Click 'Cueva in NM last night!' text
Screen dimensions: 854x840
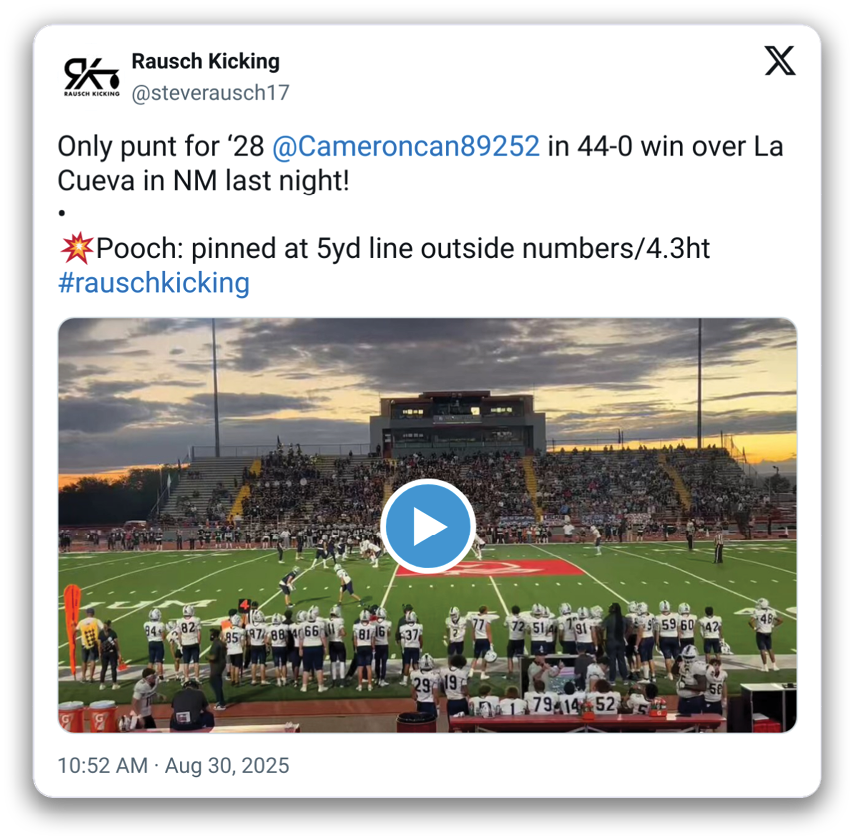[203, 180]
